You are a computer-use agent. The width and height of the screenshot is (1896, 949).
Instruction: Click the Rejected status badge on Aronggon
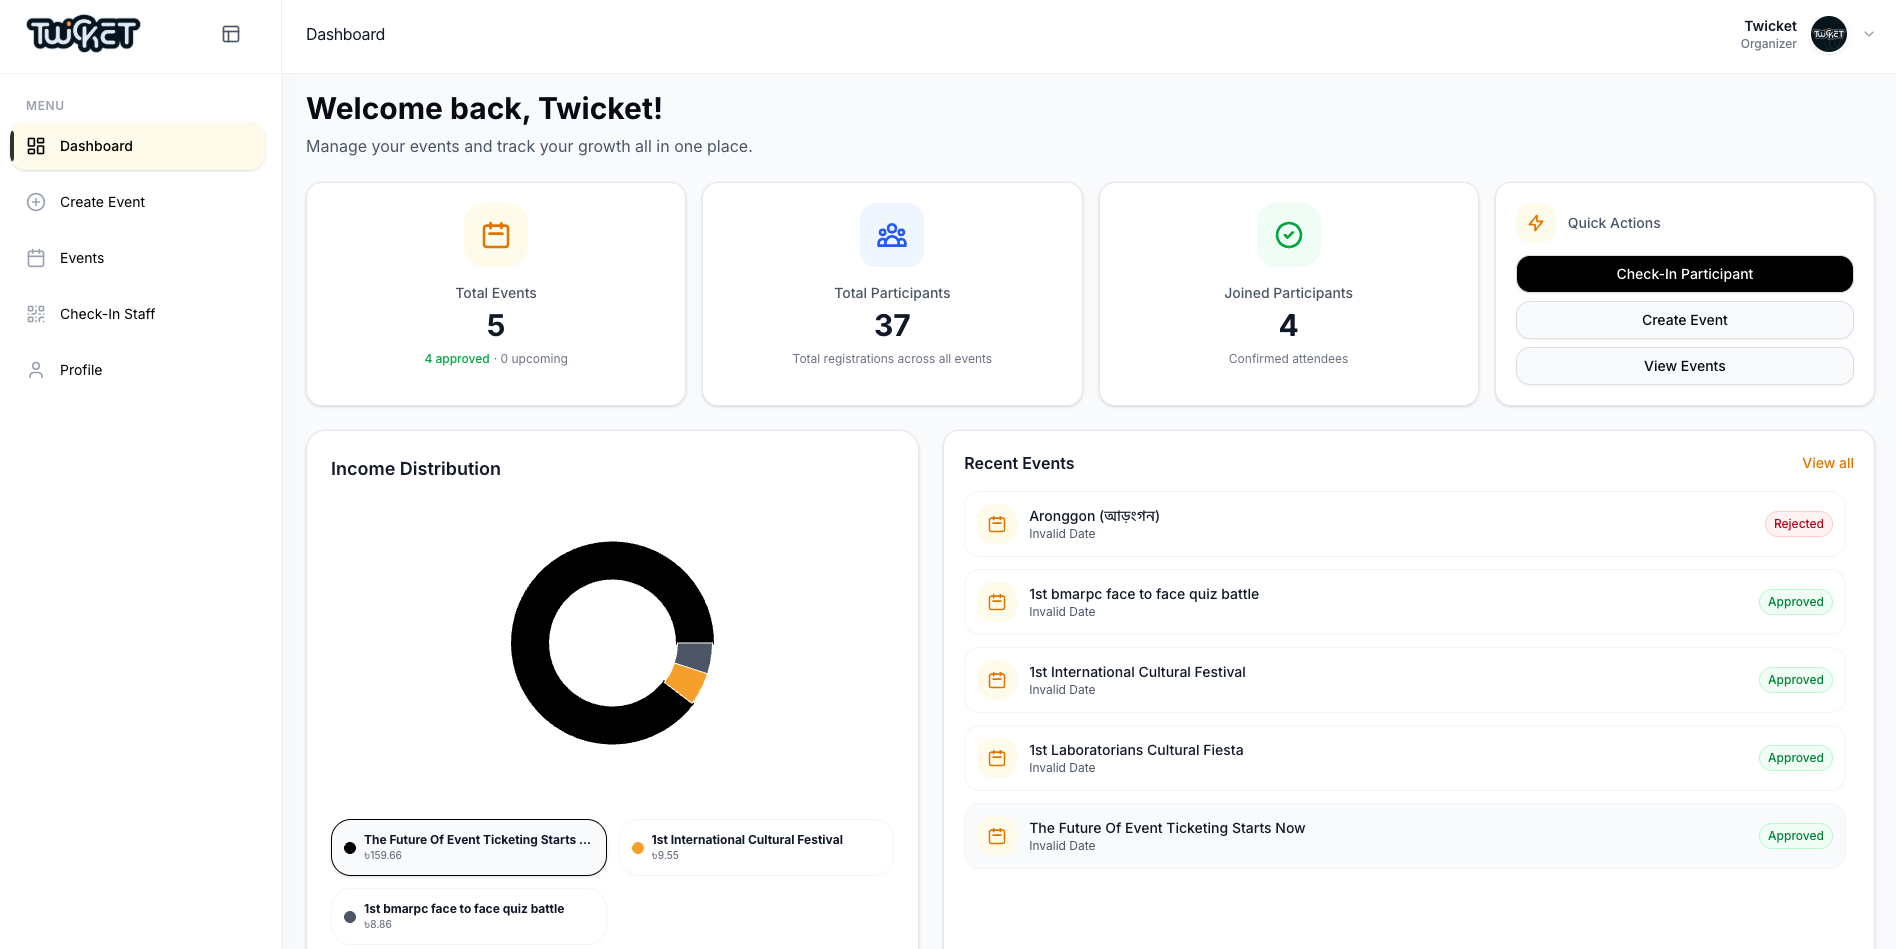click(1798, 524)
